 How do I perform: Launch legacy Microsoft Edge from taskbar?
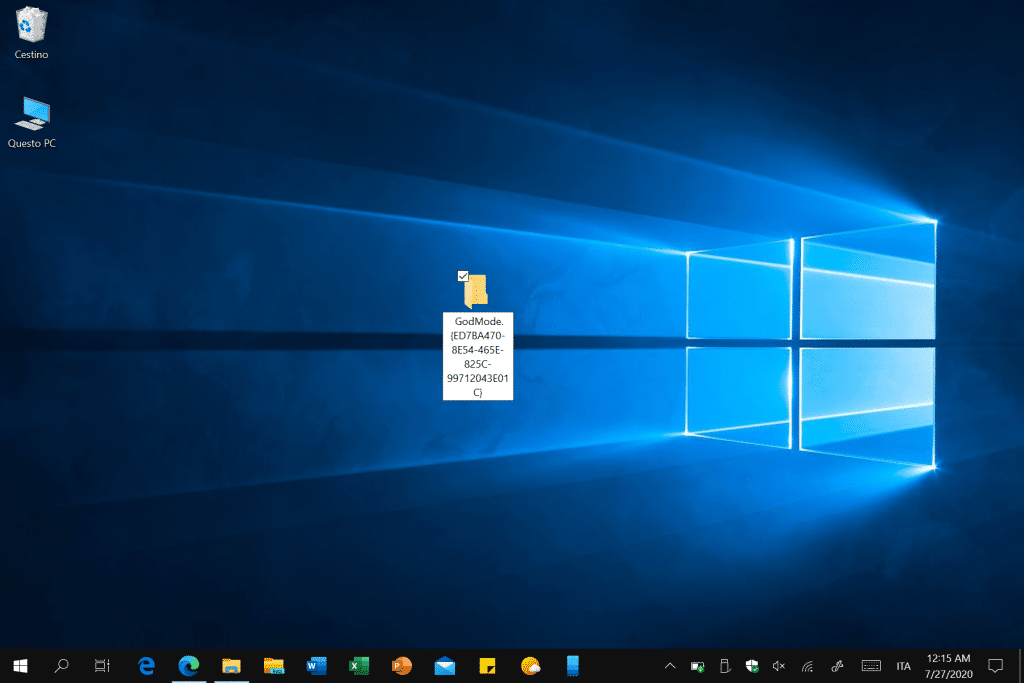pyautogui.click(x=146, y=665)
